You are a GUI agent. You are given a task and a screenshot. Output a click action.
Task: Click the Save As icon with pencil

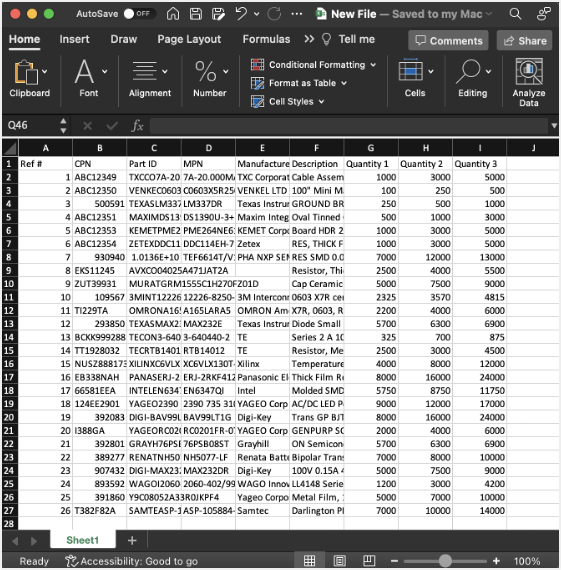218,14
